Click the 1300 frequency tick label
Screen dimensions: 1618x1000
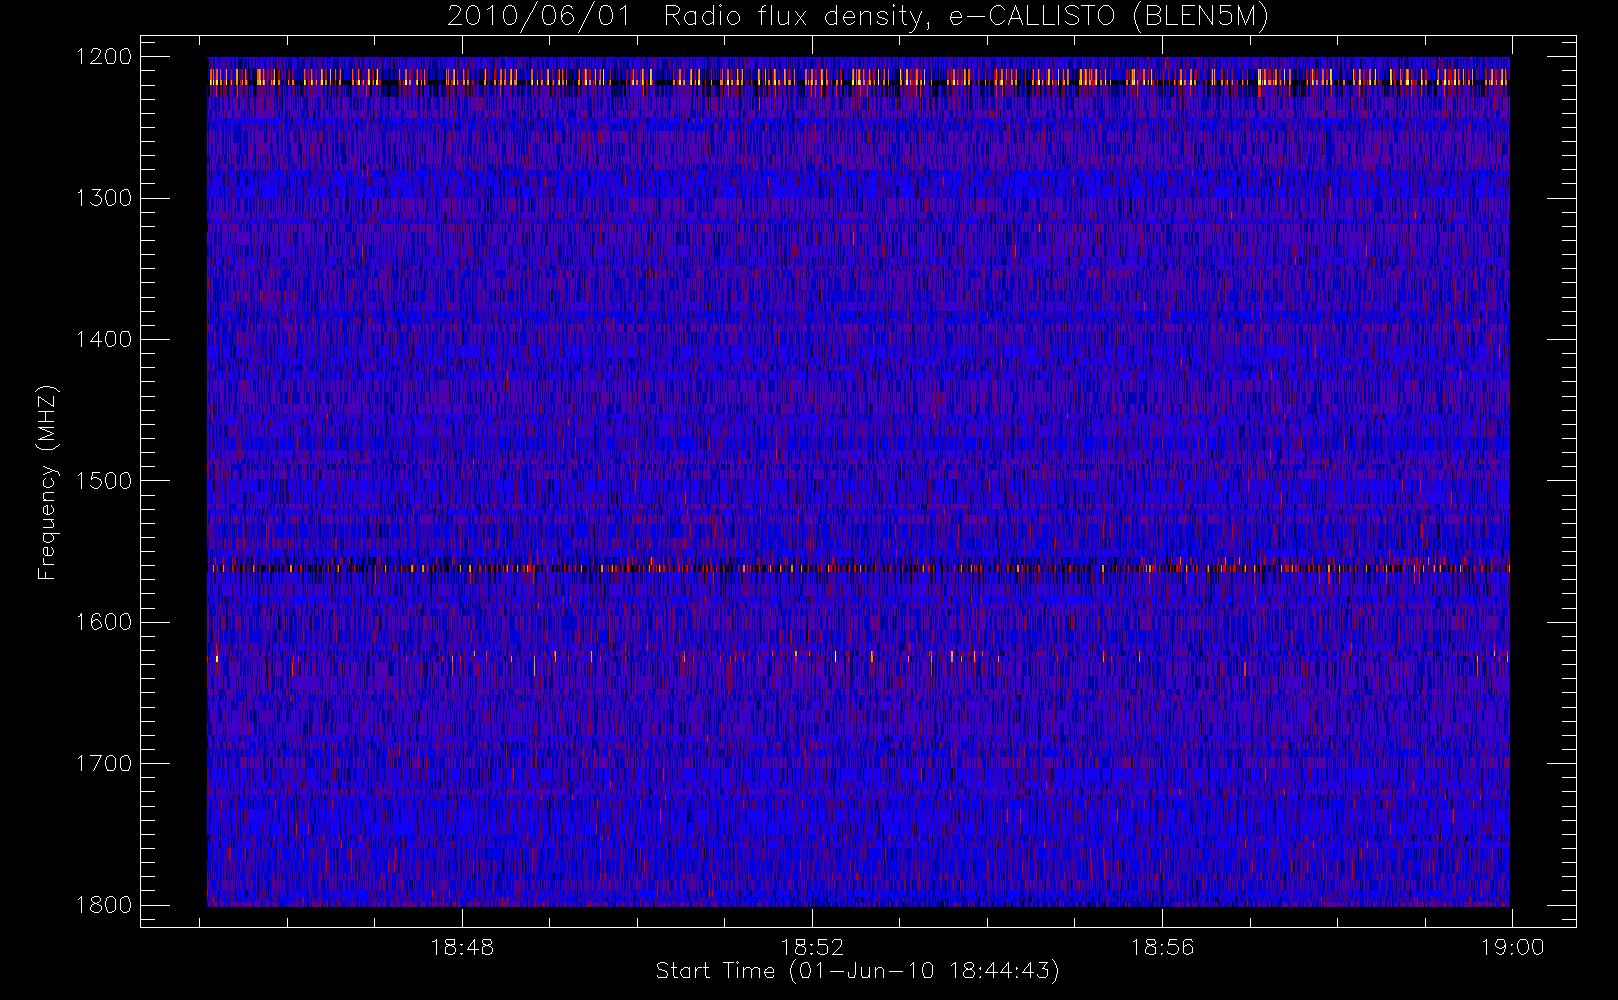pos(104,198)
